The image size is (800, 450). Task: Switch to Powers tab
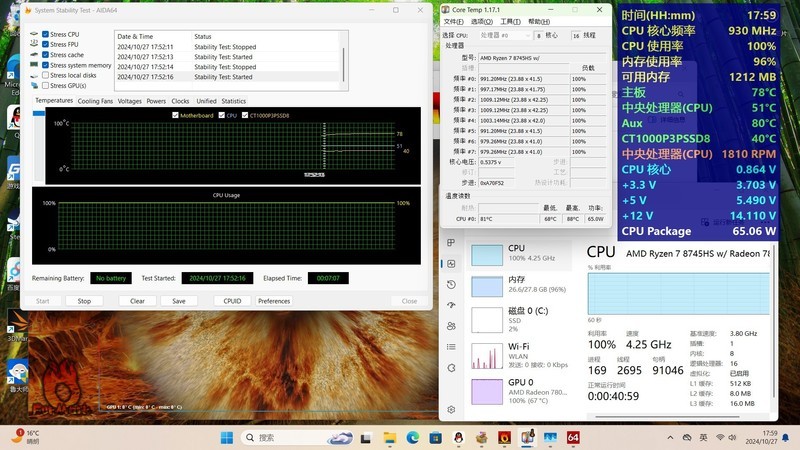156,101
